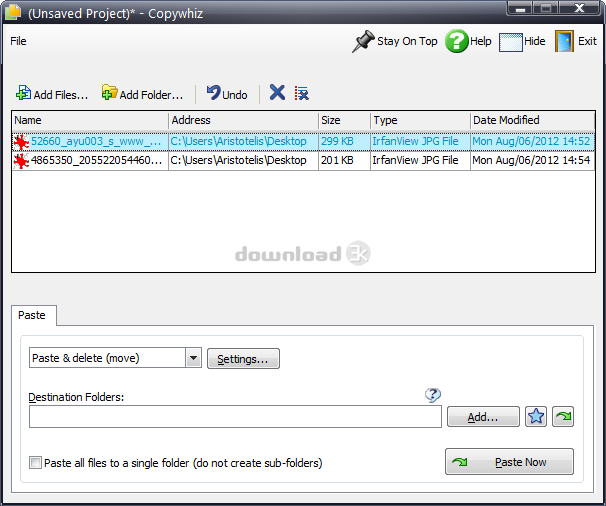Screen dimensions: 606x506
Task: Enable Paste all files to single folder
Action: point(36,463)
